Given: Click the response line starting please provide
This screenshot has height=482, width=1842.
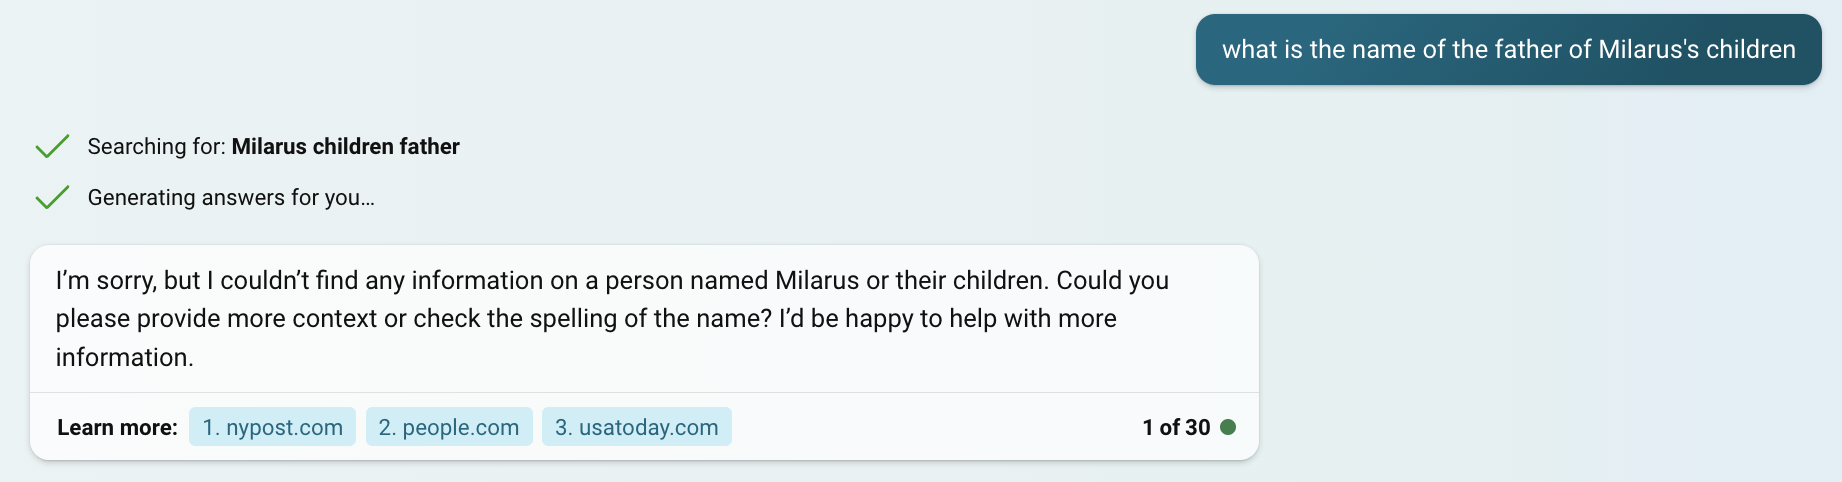Looking at the screenshot, I should point(586,318).
